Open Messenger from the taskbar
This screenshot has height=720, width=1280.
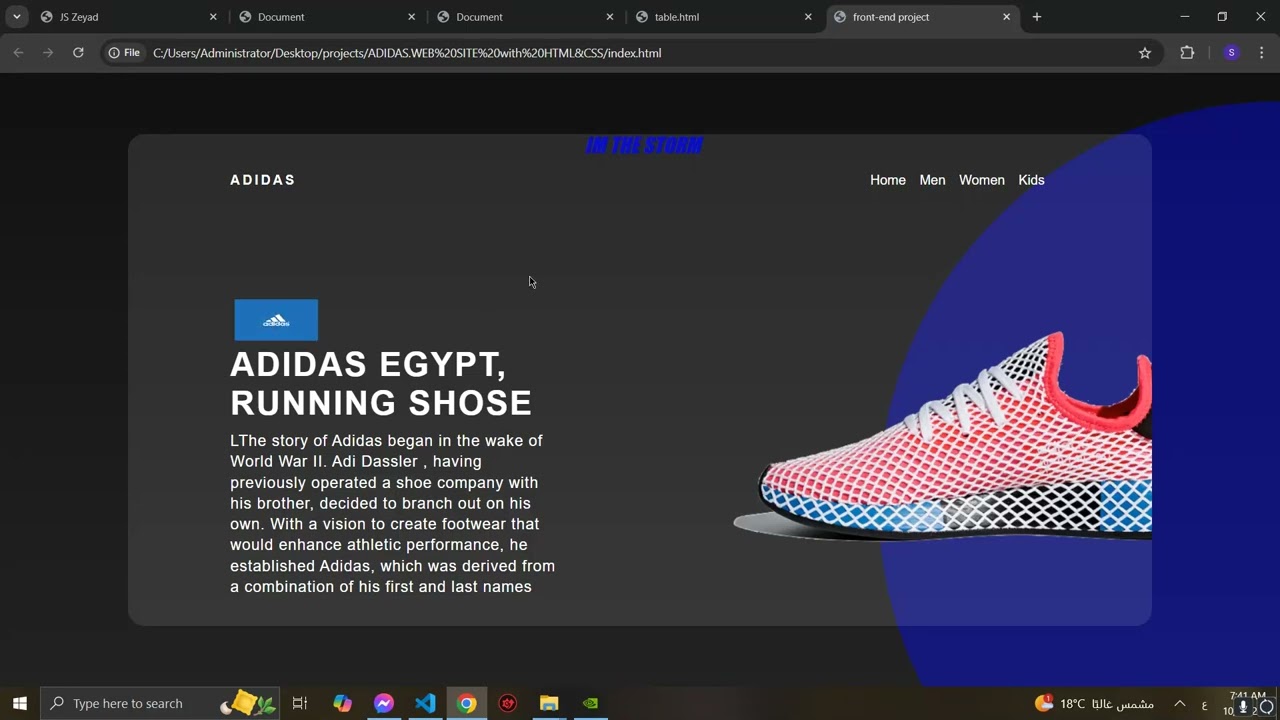coord(384,703)
